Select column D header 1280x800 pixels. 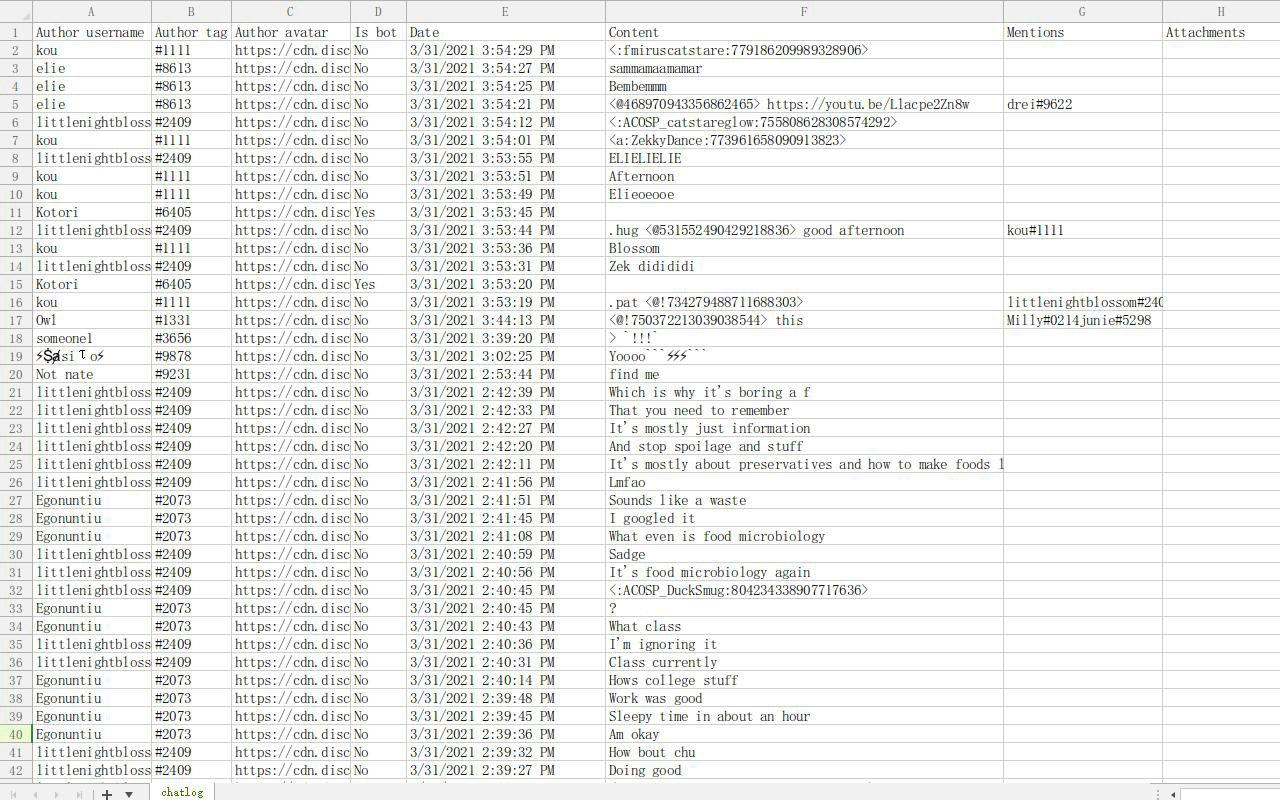coord(378,11)
